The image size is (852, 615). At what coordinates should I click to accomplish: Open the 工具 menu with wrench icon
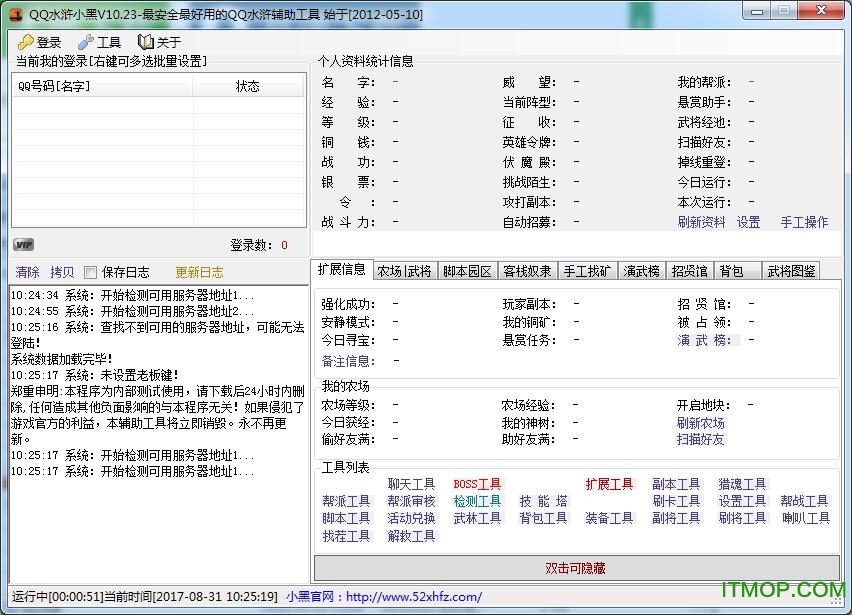point(99,42)
